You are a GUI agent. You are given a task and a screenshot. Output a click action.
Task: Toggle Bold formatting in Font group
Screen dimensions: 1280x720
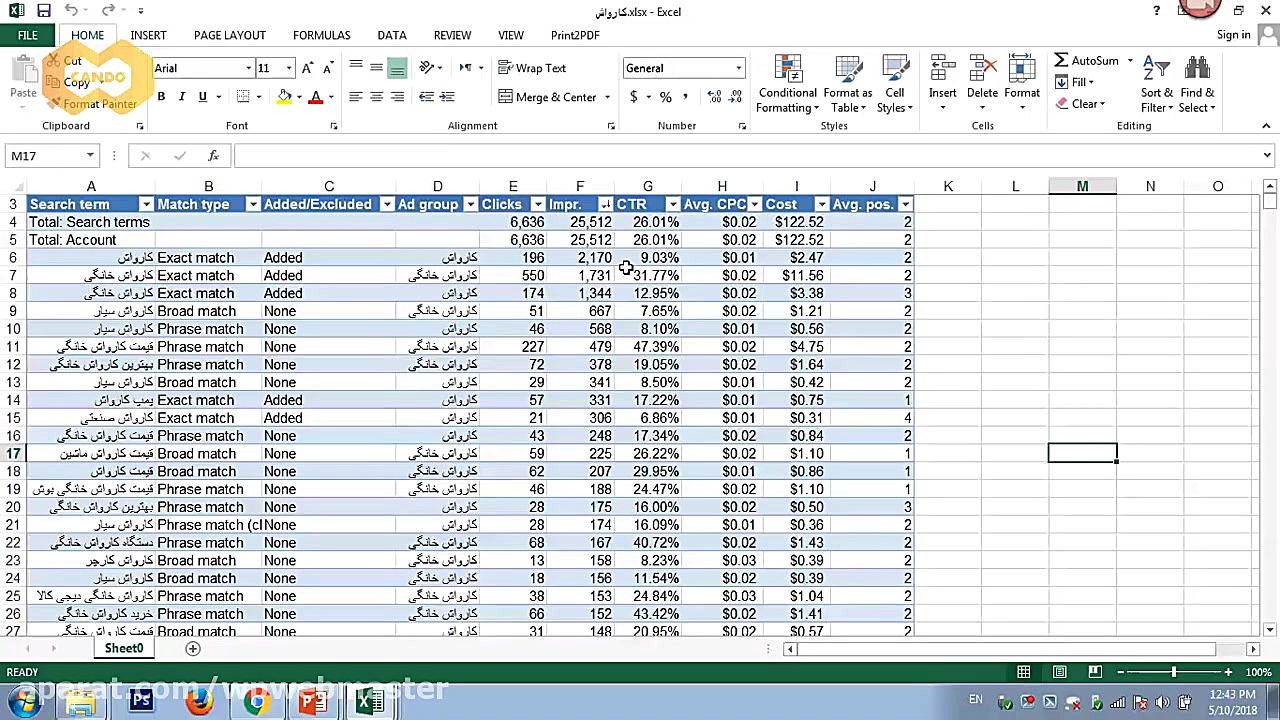pos(161,97)
